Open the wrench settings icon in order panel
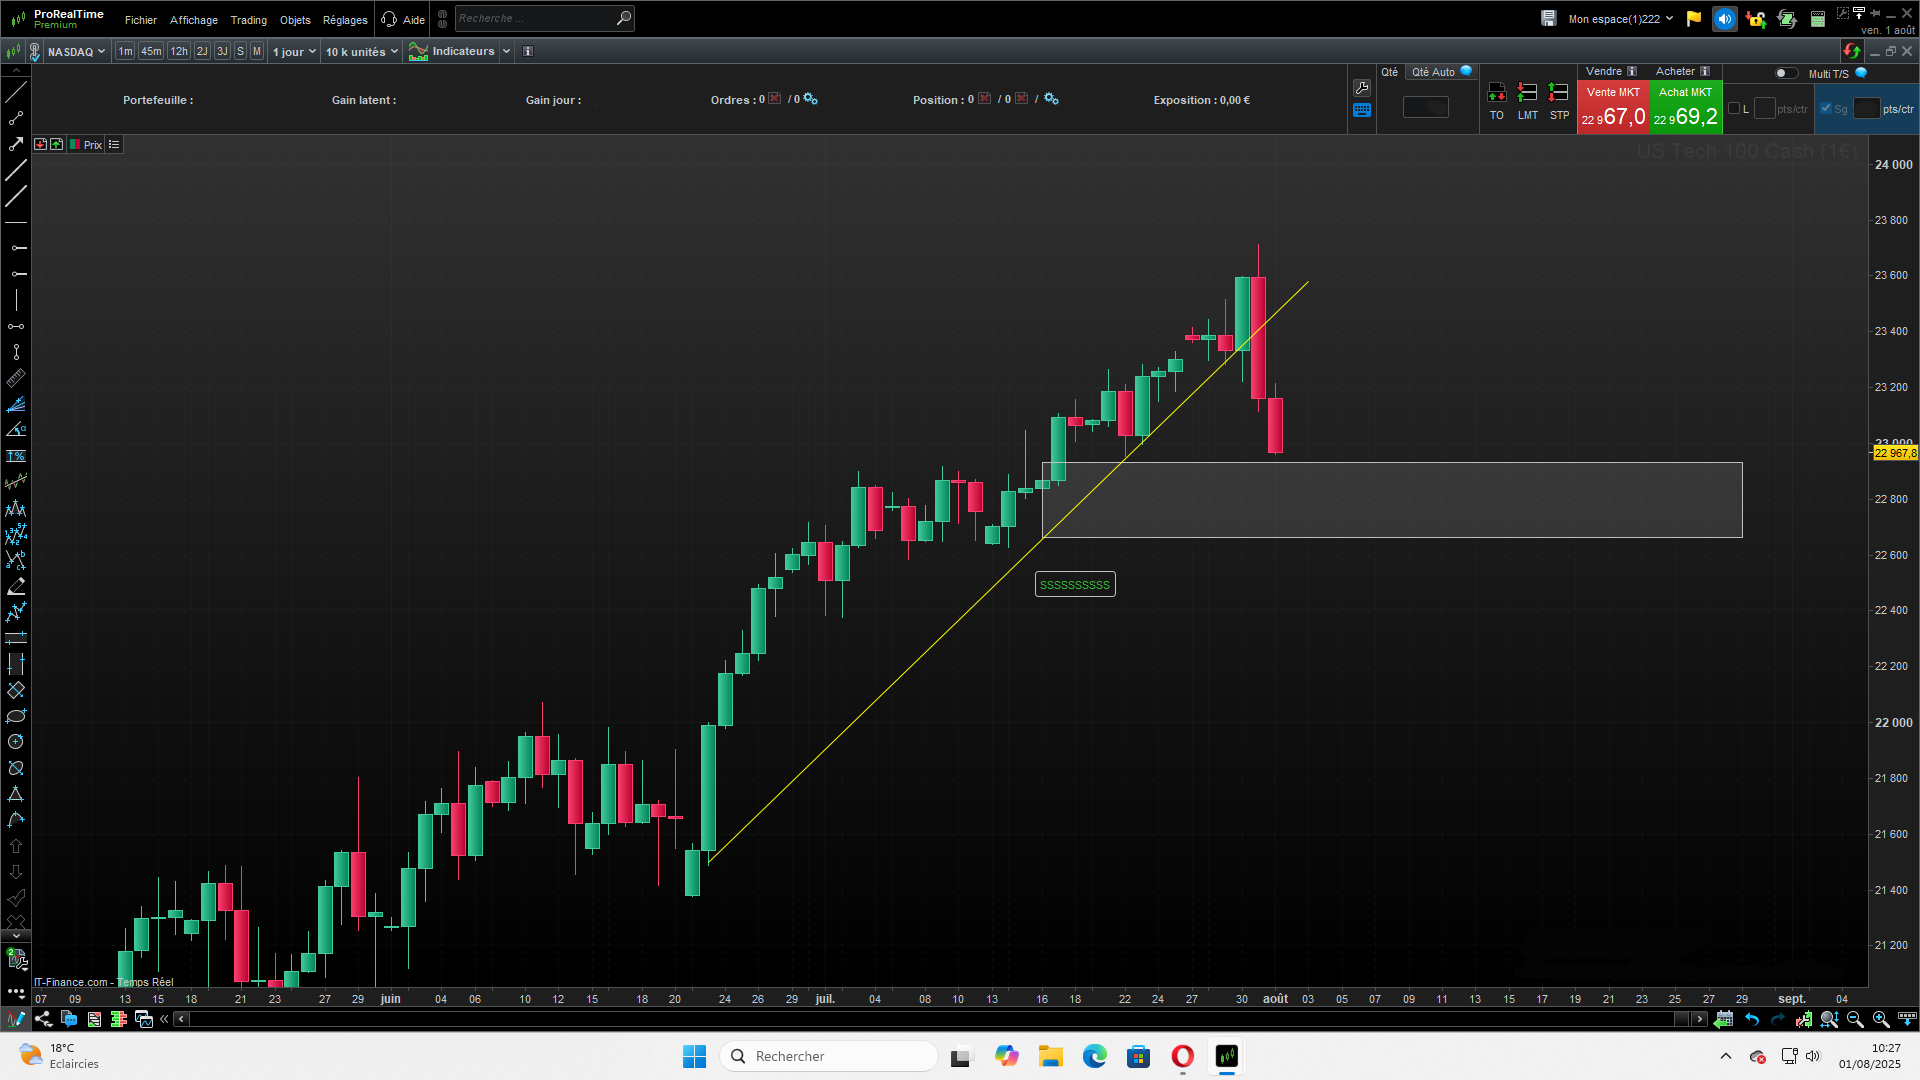 click(1361, 88)
